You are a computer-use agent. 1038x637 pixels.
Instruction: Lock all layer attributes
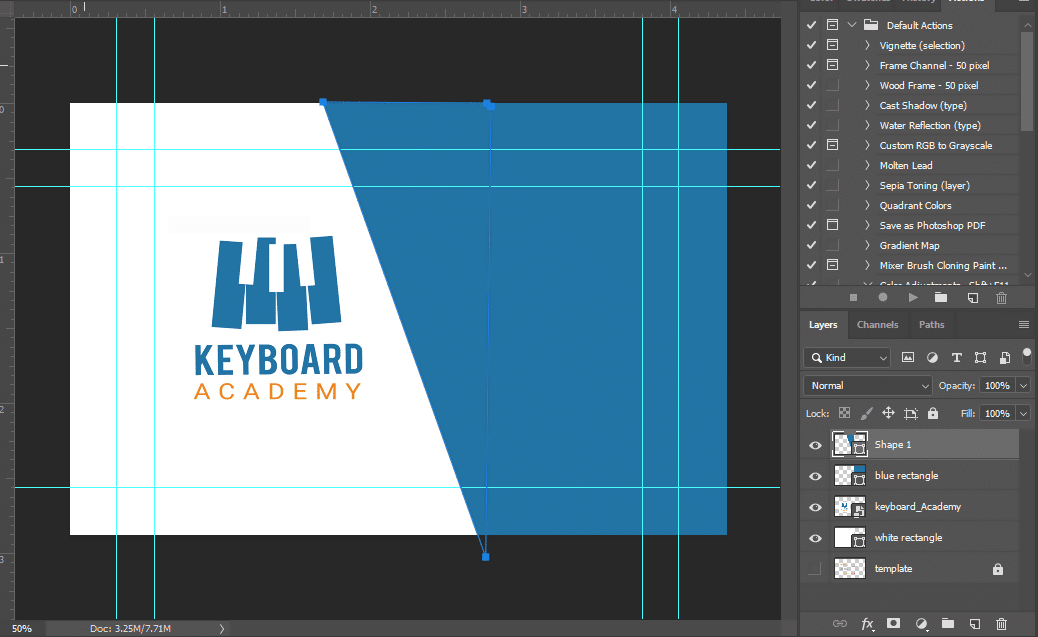tap(933, 413)
